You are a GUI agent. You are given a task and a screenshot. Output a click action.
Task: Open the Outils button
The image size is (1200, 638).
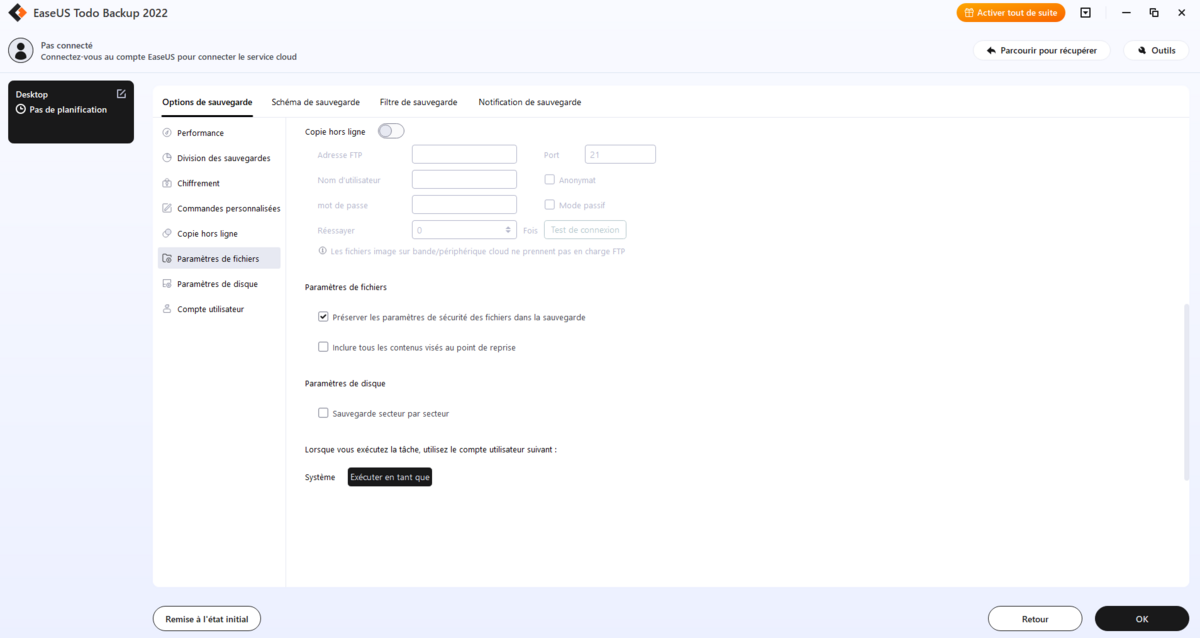[1156, 50]
